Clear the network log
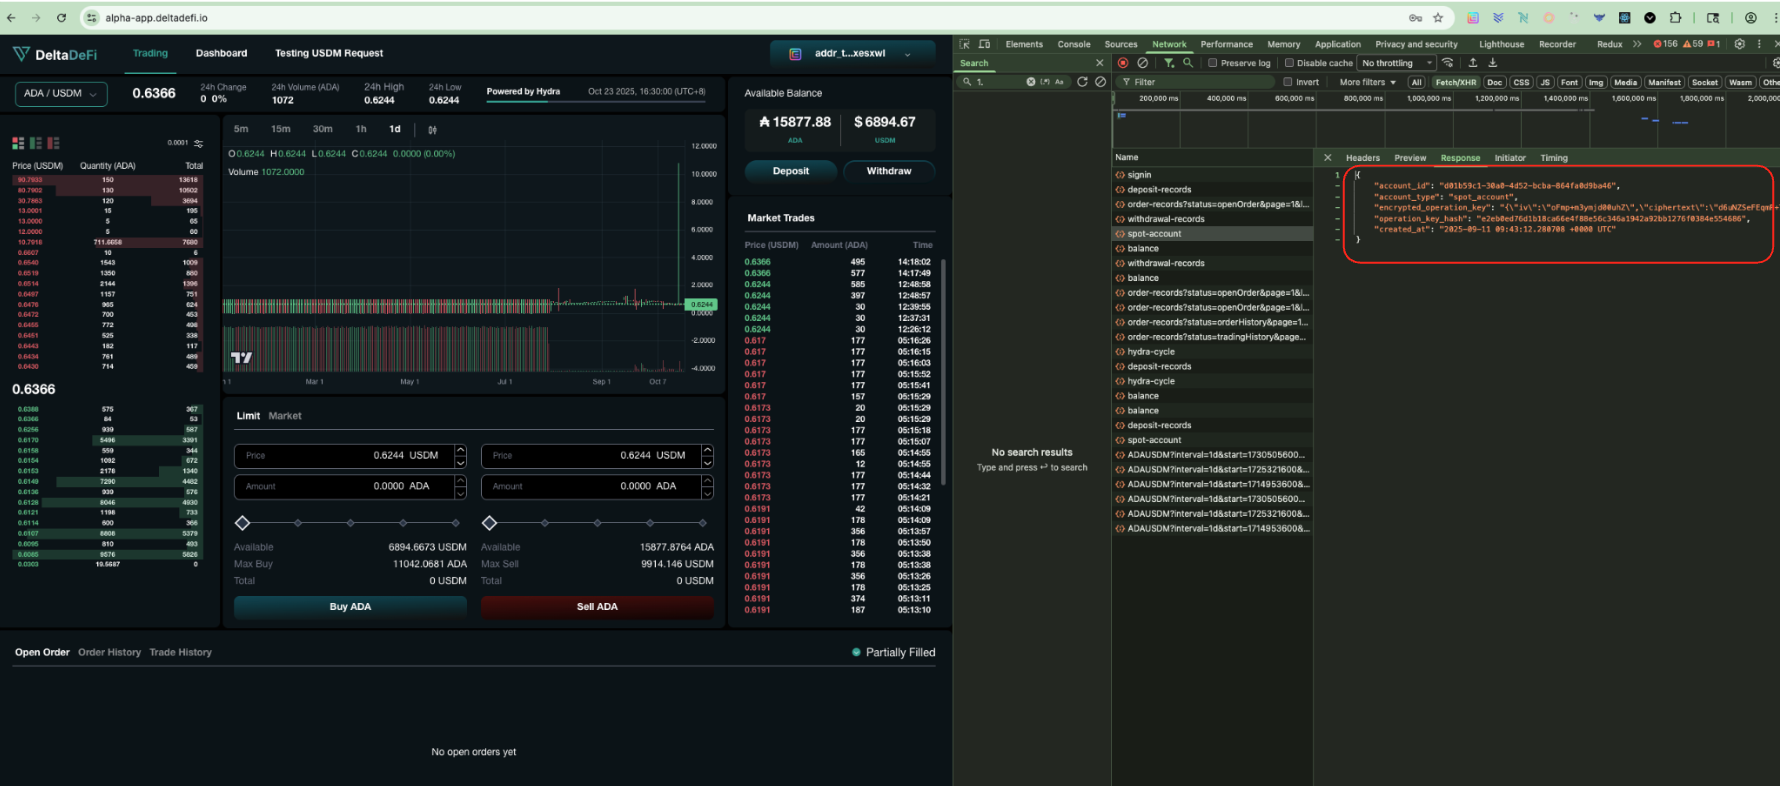Screen dimensions: 1780x786 [x=1143, y=63]
